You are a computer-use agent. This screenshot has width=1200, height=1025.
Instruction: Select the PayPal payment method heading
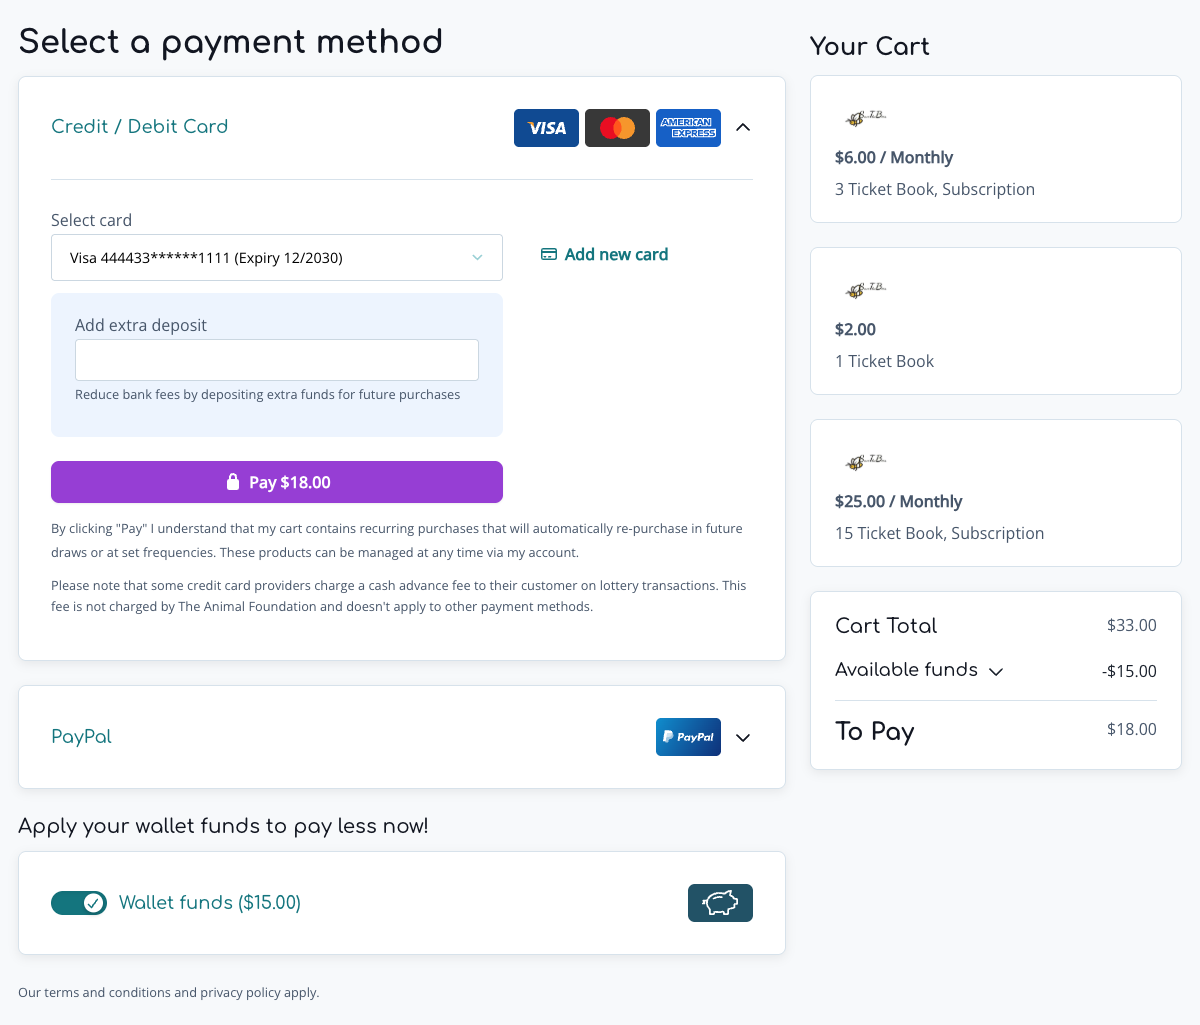click(x=81, y=736)
